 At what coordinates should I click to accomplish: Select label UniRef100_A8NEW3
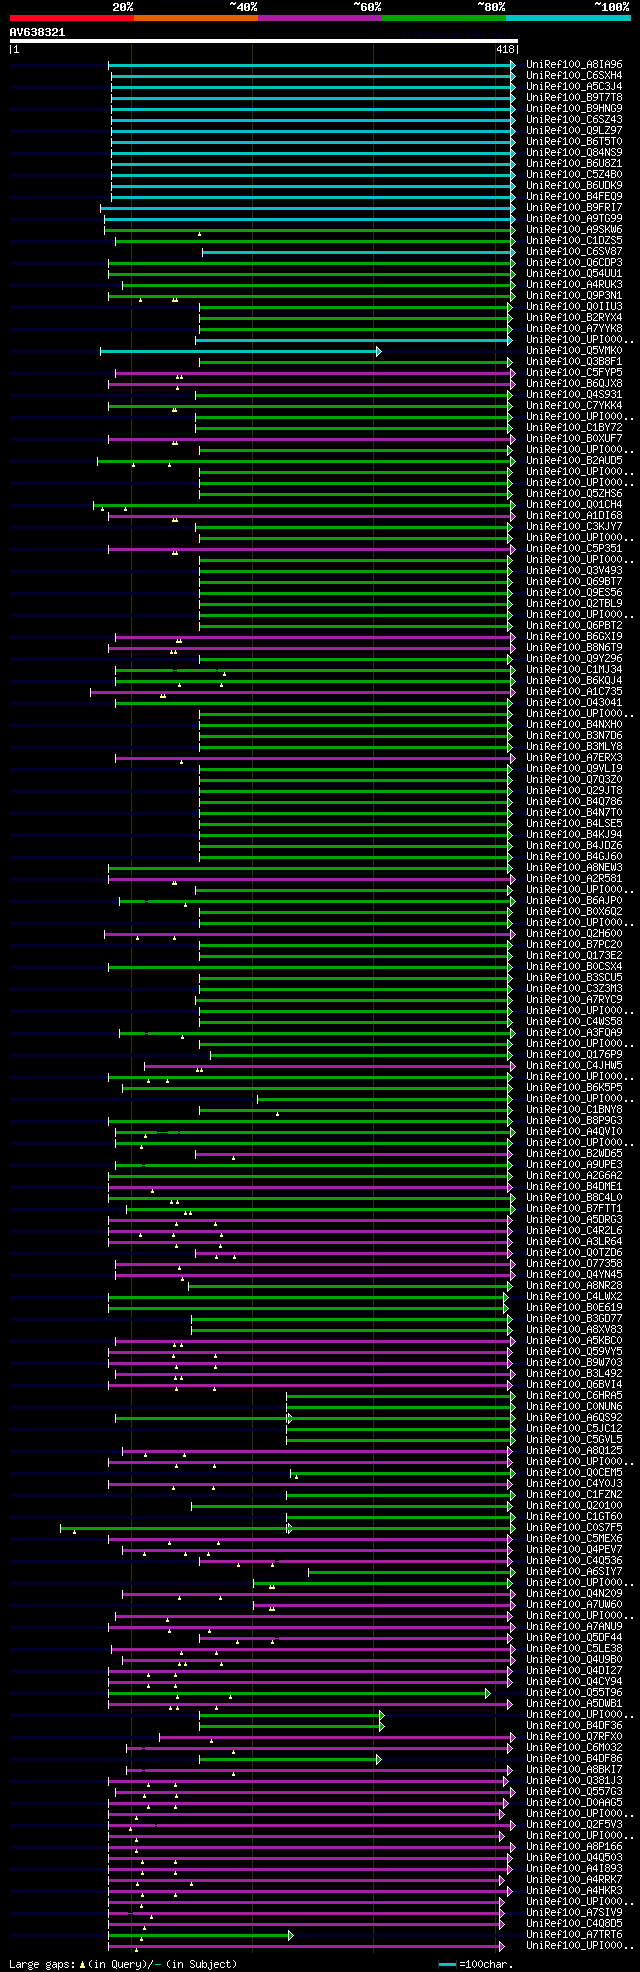click(574, 867)
